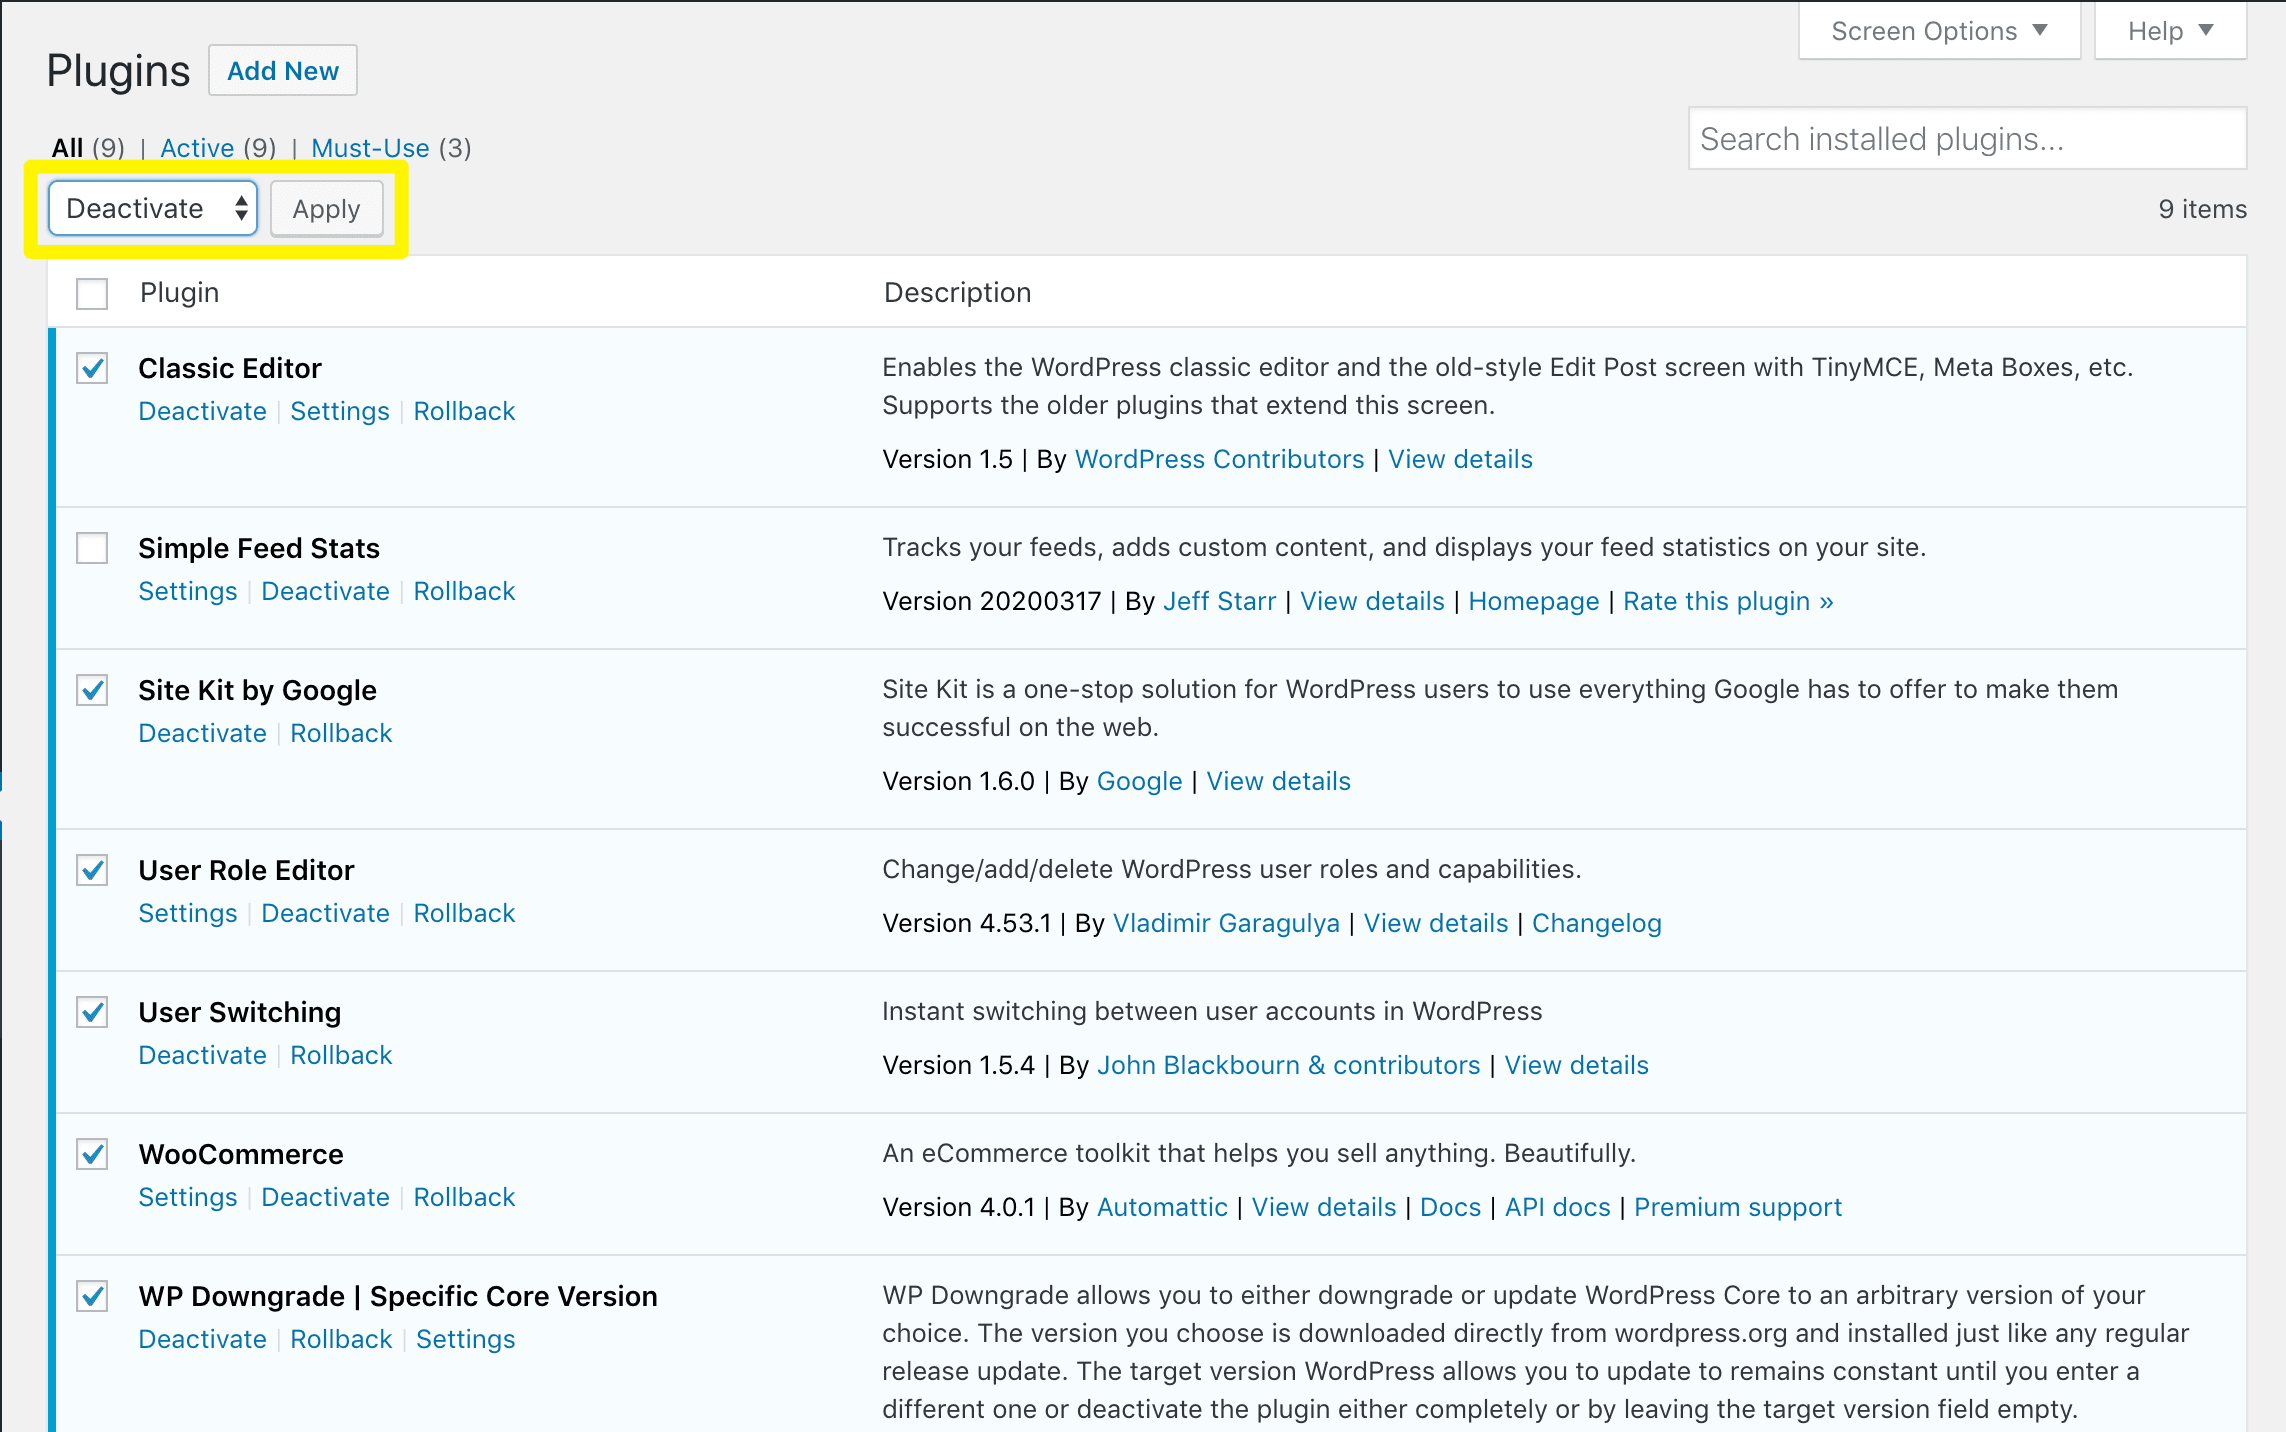
Task: Open the Simple Feed Stats Homepage link
Action: point(1534,600)
